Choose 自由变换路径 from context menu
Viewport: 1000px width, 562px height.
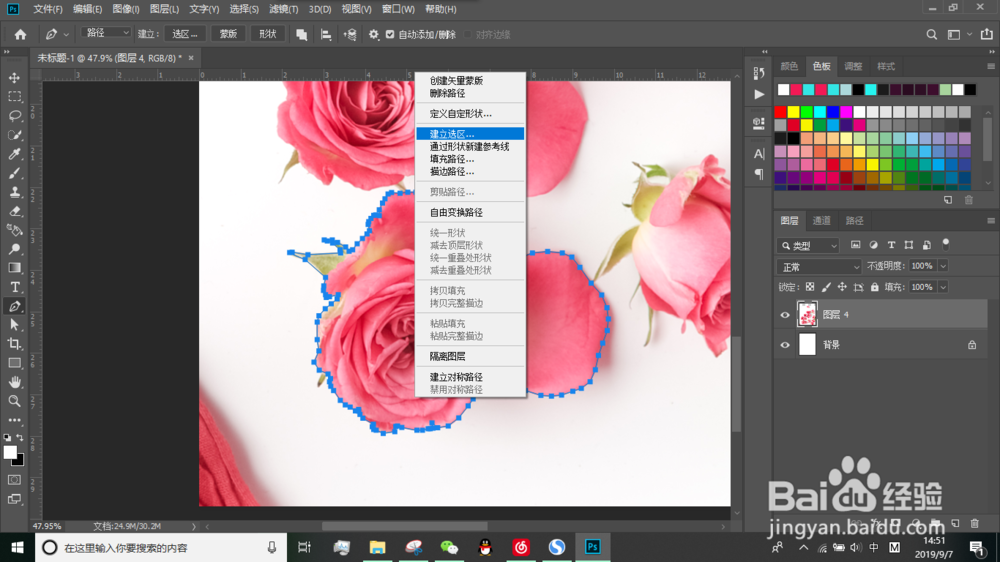470,212
